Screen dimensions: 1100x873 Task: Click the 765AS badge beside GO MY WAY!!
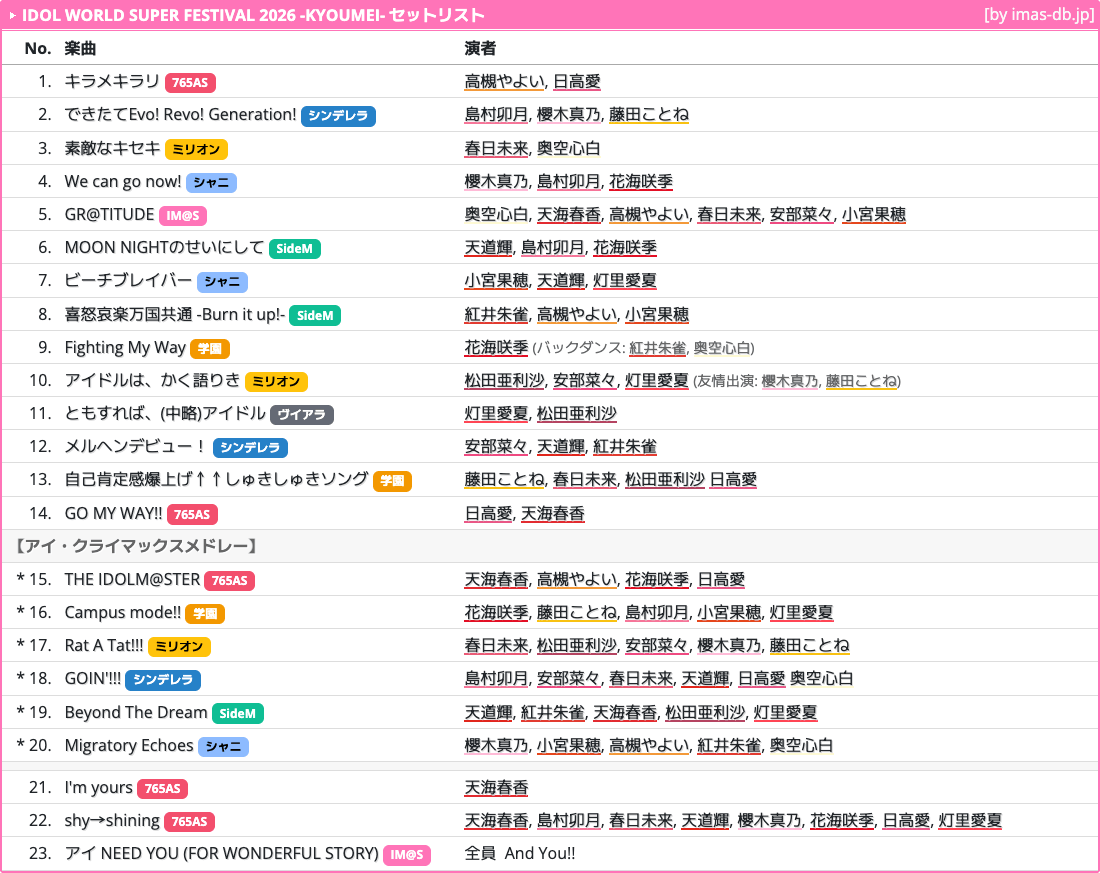(x=192, y=514)
